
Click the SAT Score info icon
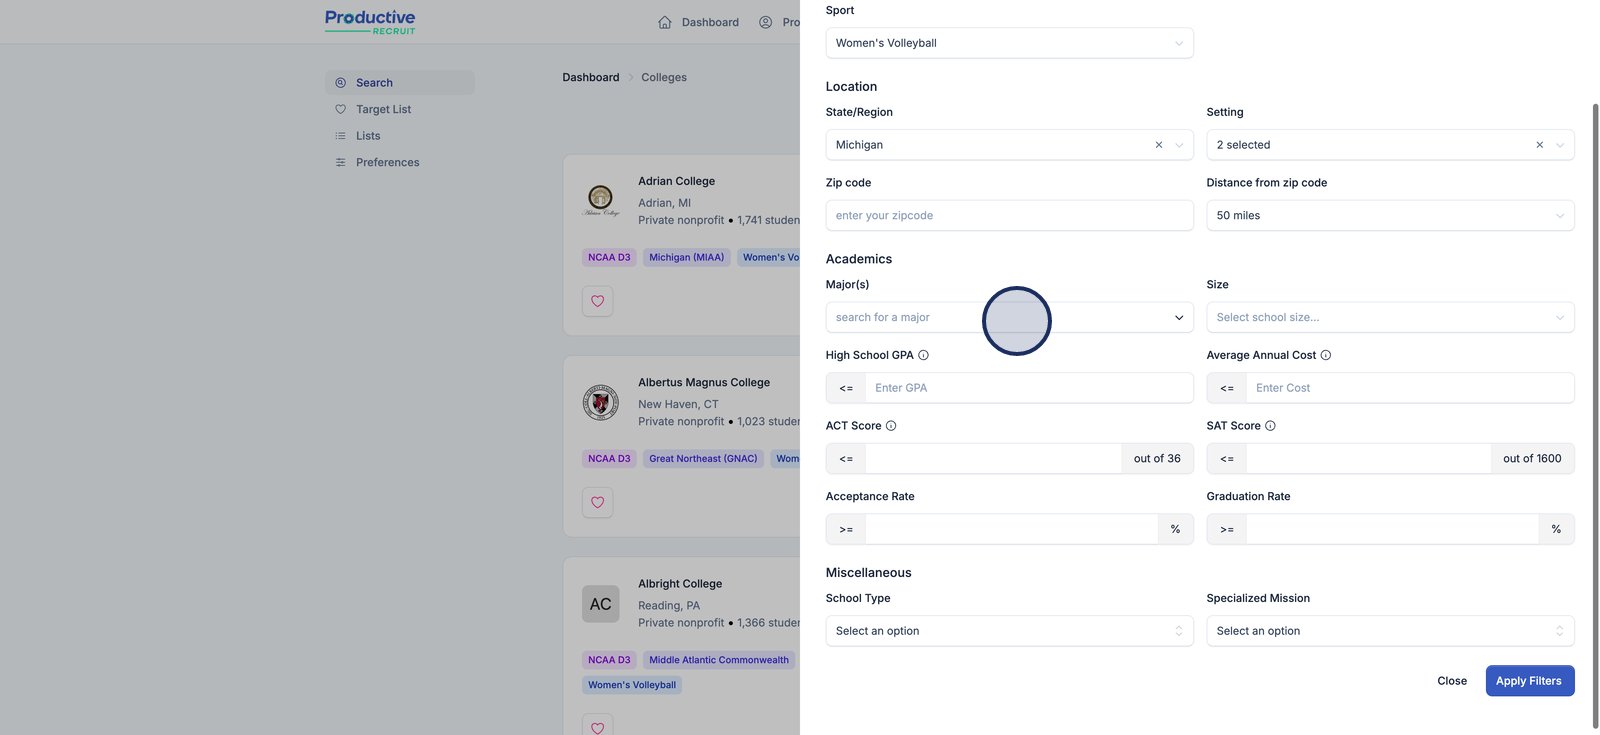coord(1270,426)
